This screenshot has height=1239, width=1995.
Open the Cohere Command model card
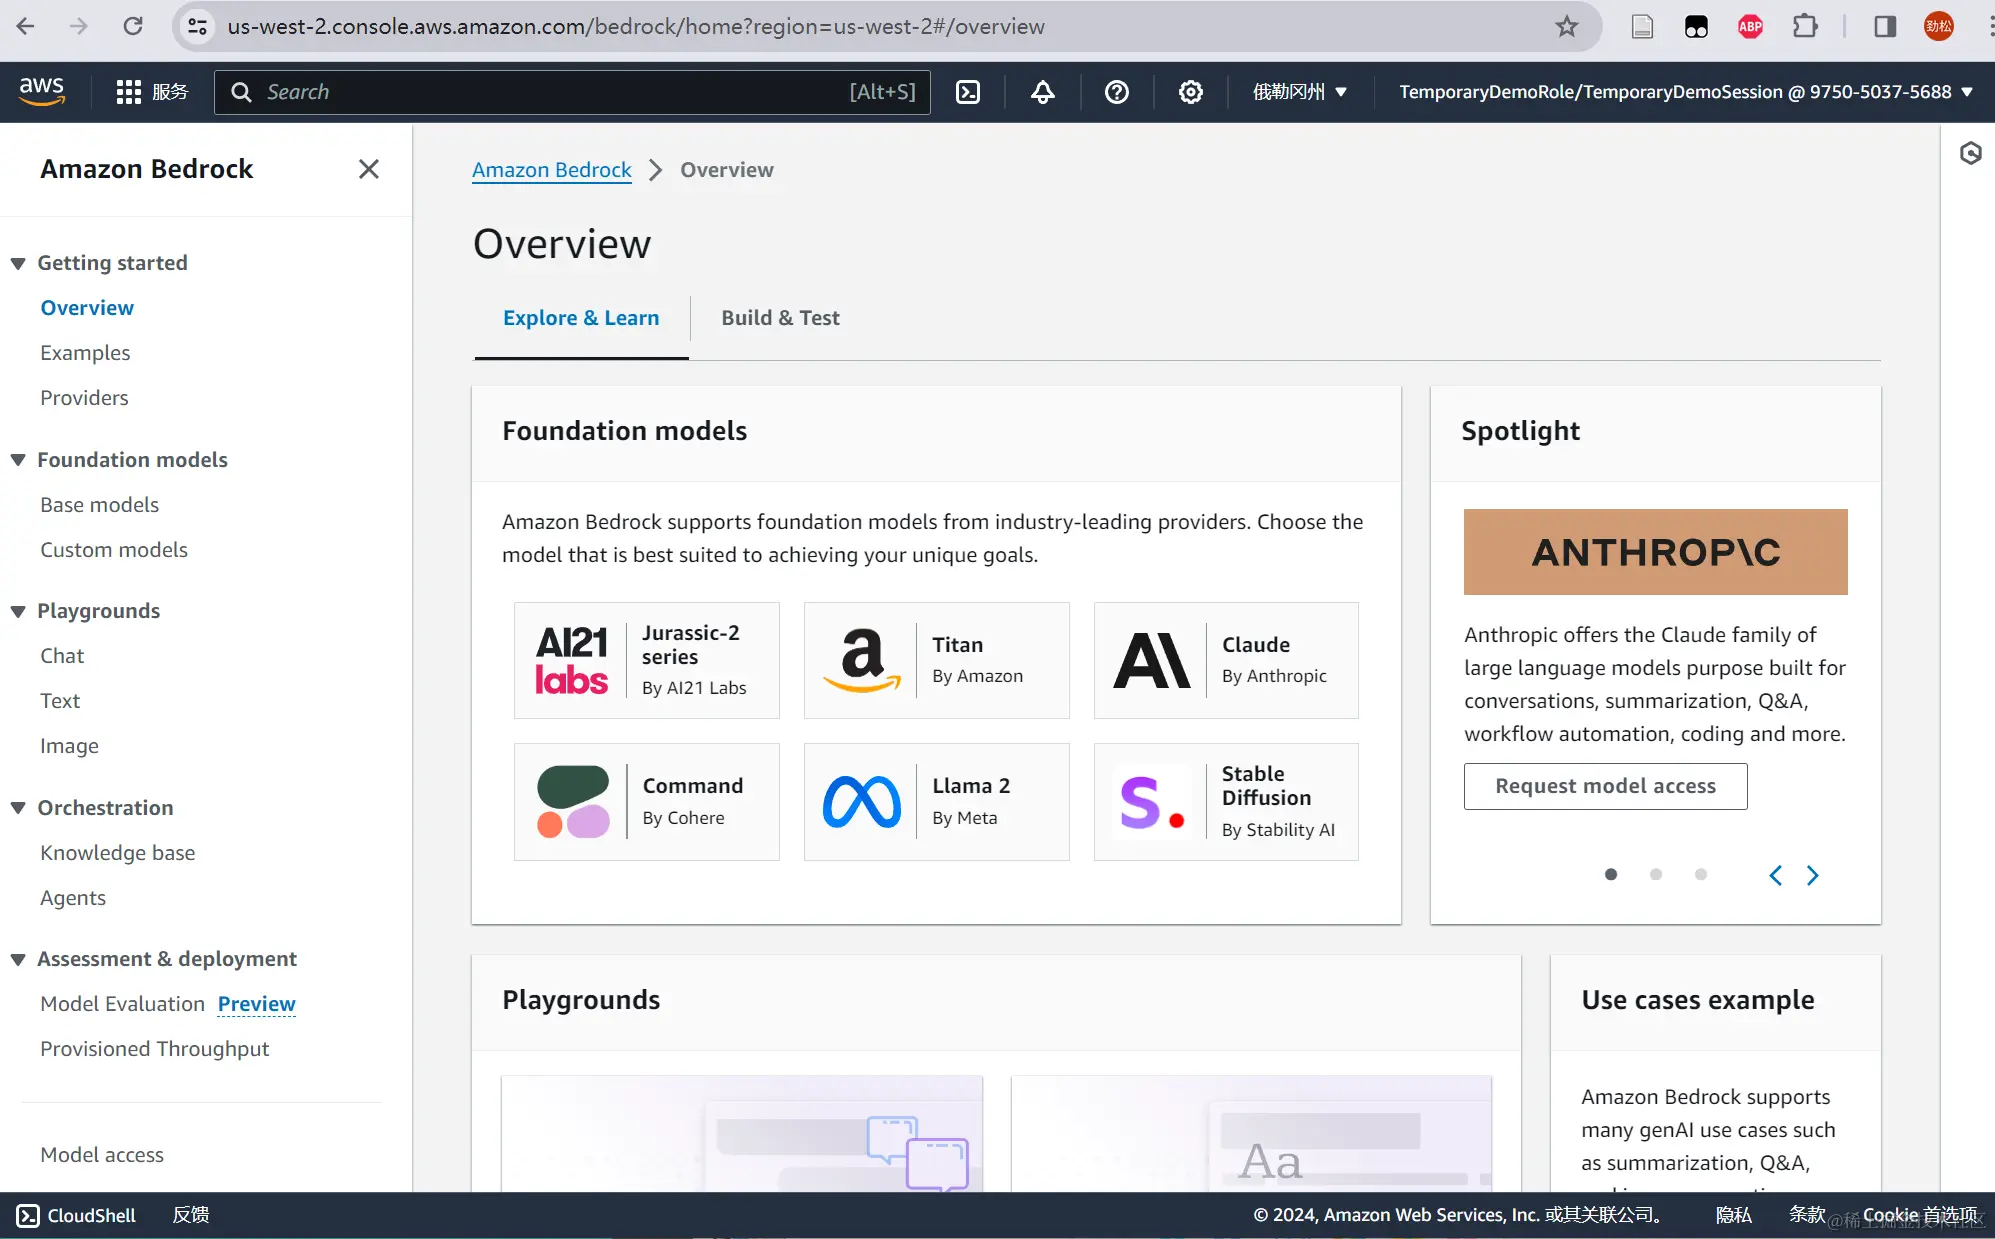coord(646,801)
